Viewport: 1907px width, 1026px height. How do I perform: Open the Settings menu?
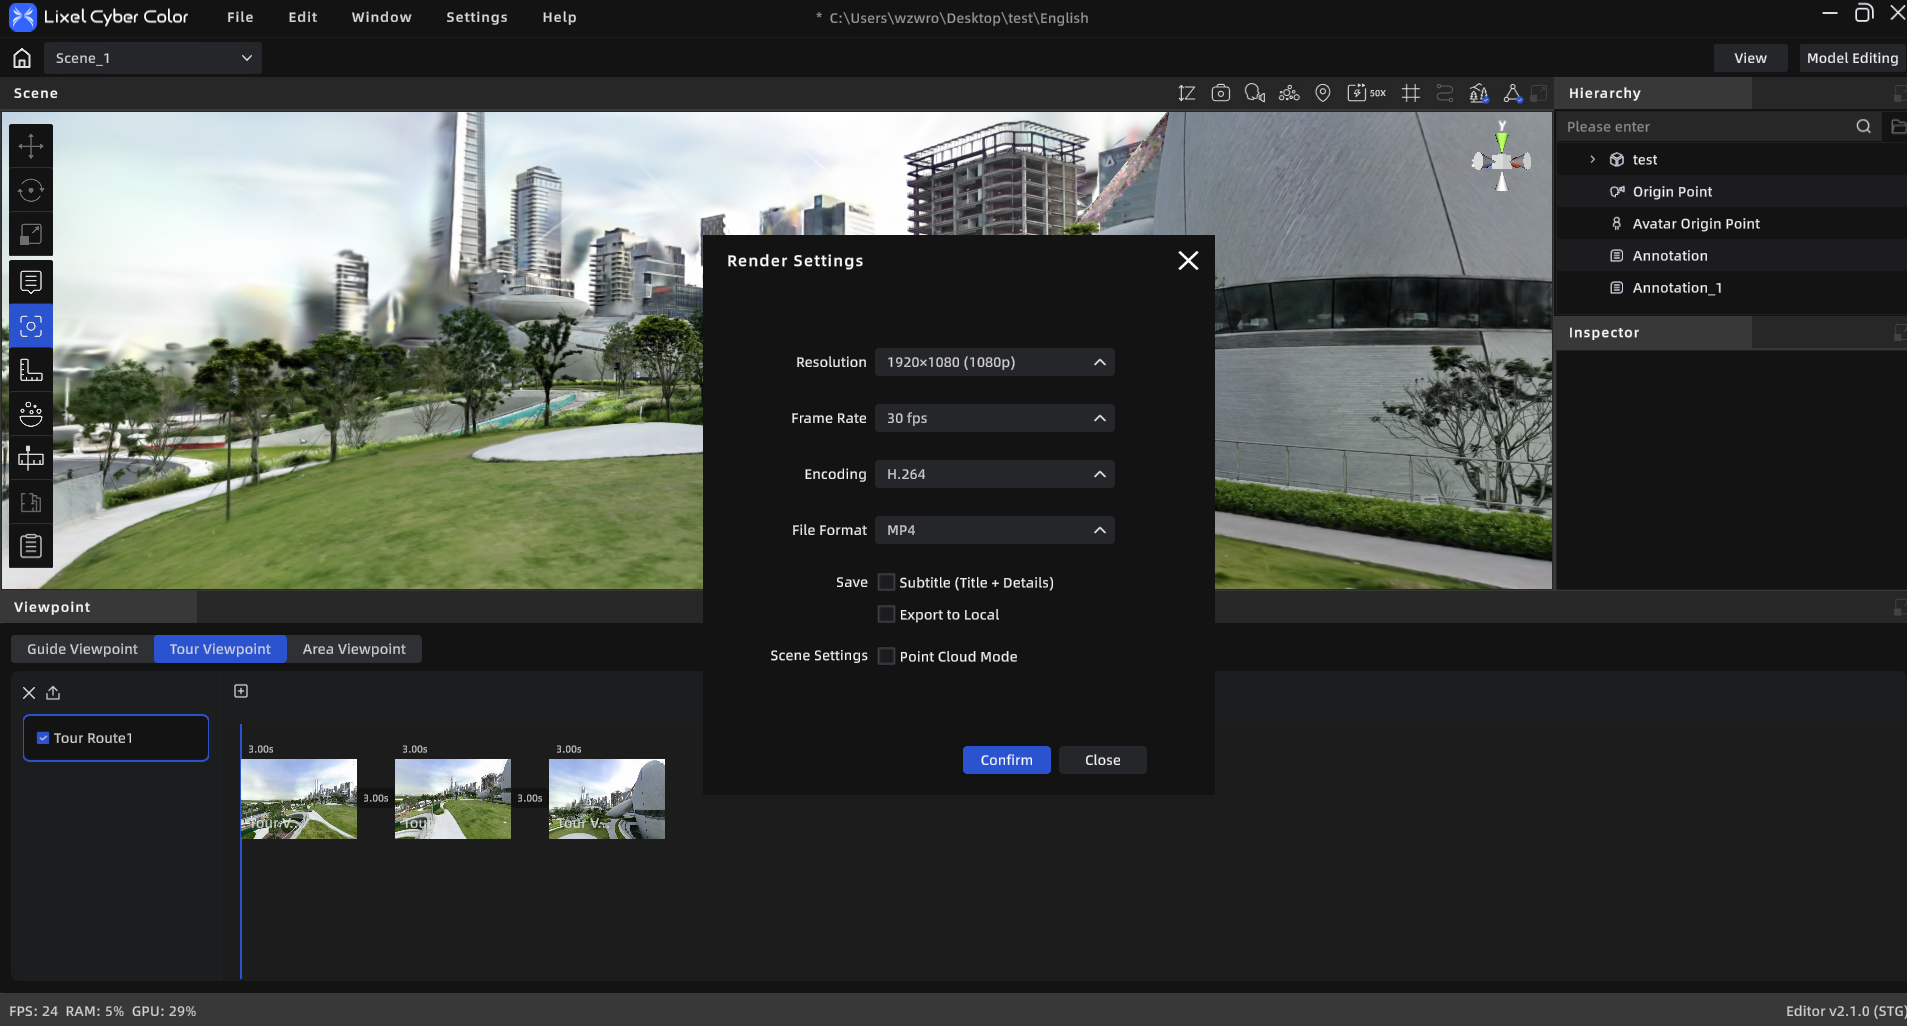[x=477, y=17]
